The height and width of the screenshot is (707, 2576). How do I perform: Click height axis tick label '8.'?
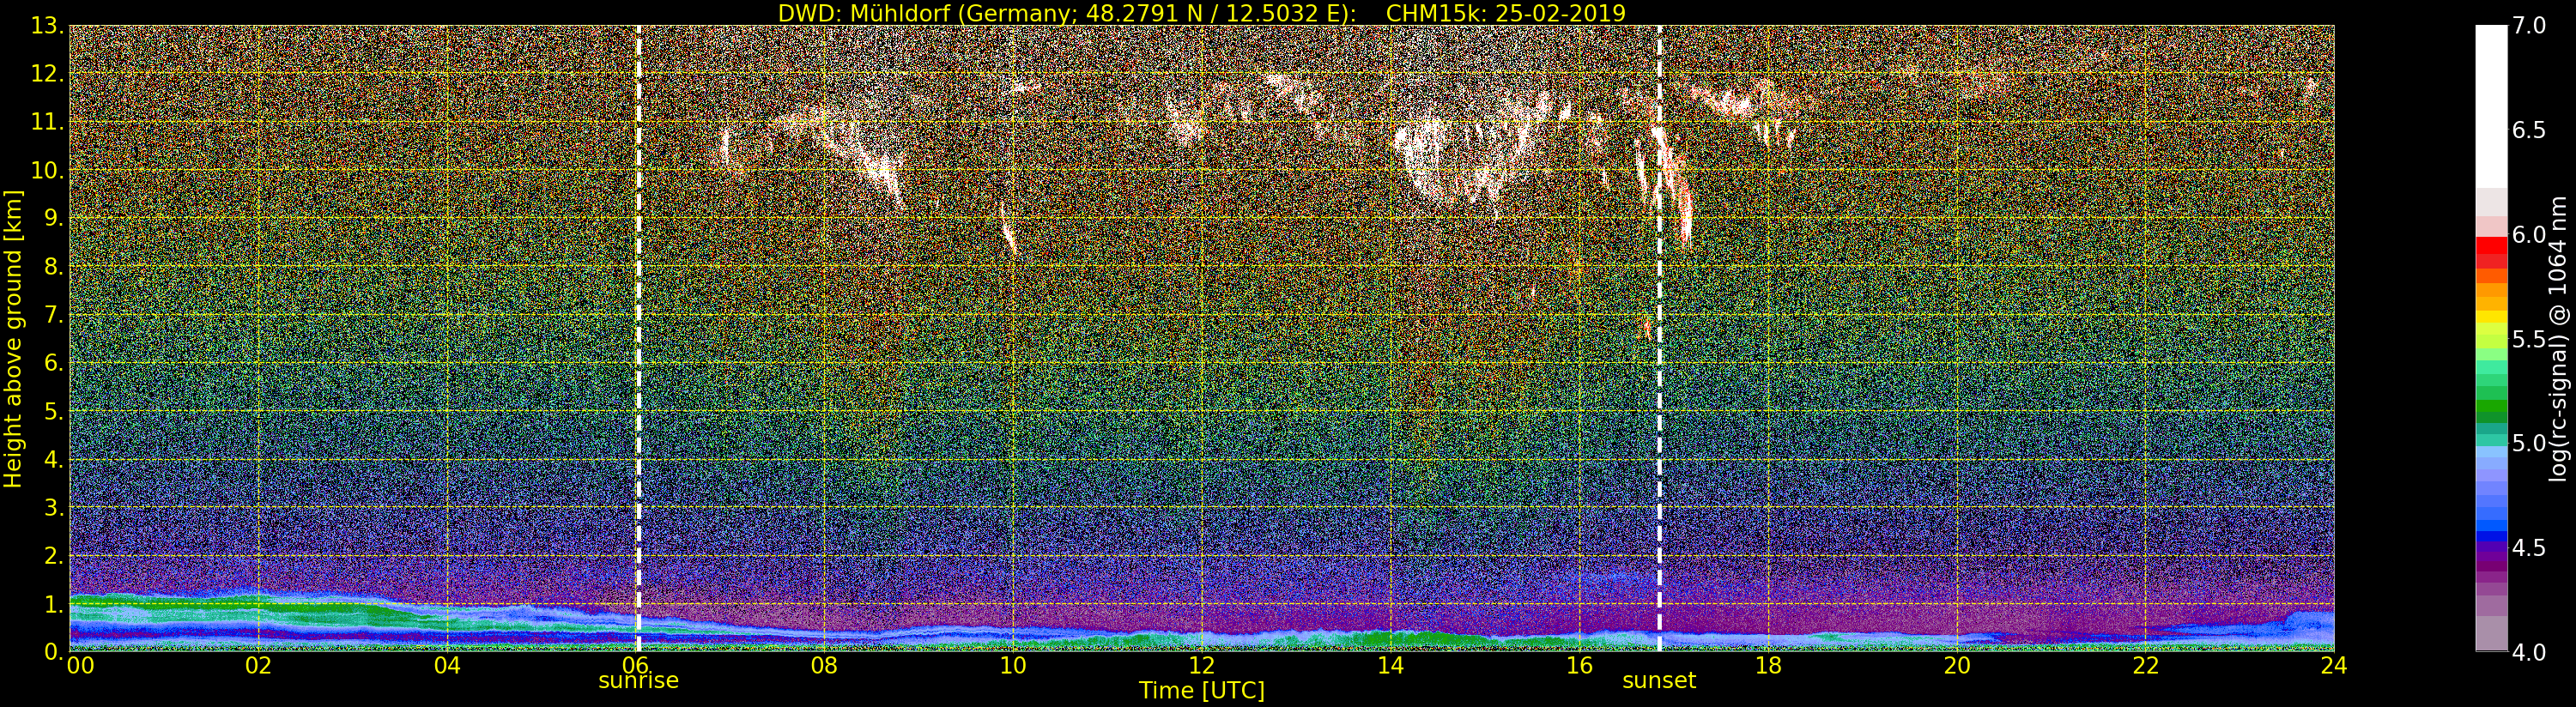[x=53, y=267]
